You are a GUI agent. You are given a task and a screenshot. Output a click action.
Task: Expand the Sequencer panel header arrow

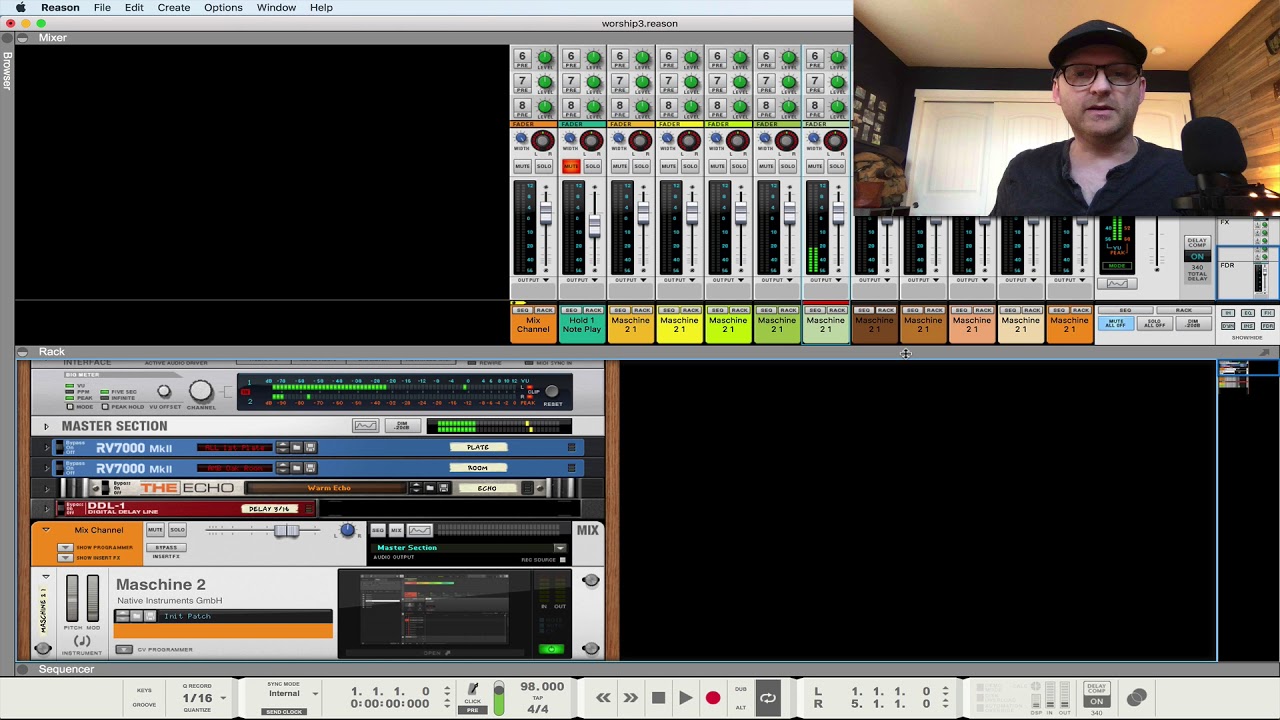(22, 669)
